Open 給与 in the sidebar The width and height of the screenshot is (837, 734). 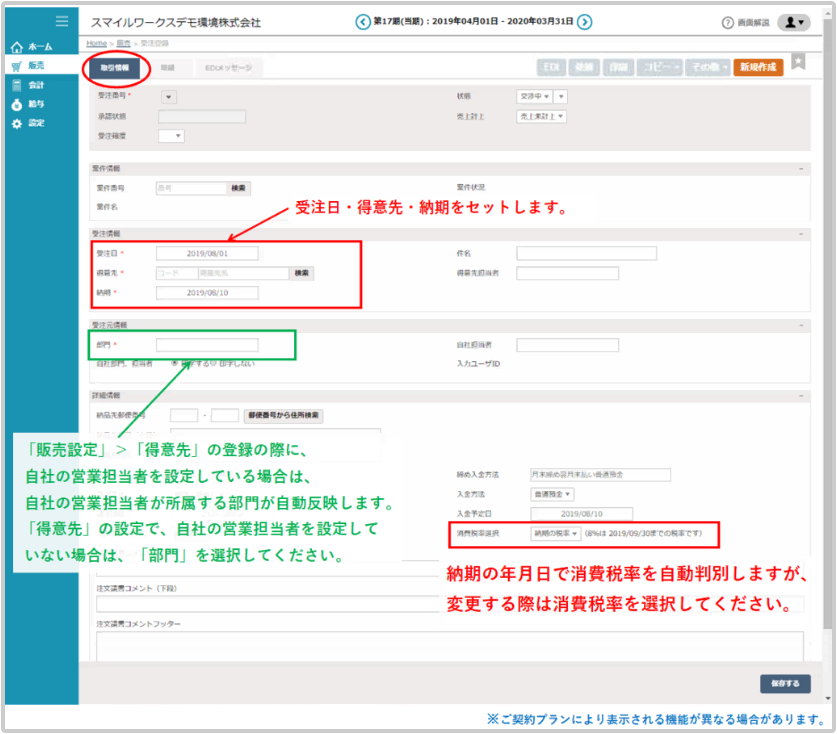[x=34, y=104]
